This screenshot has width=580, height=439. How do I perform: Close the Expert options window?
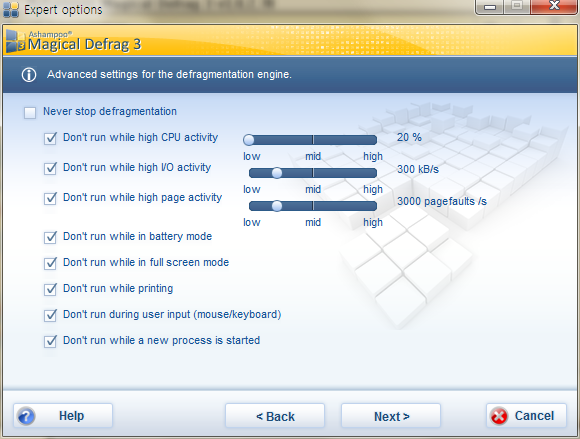[554, 7]
